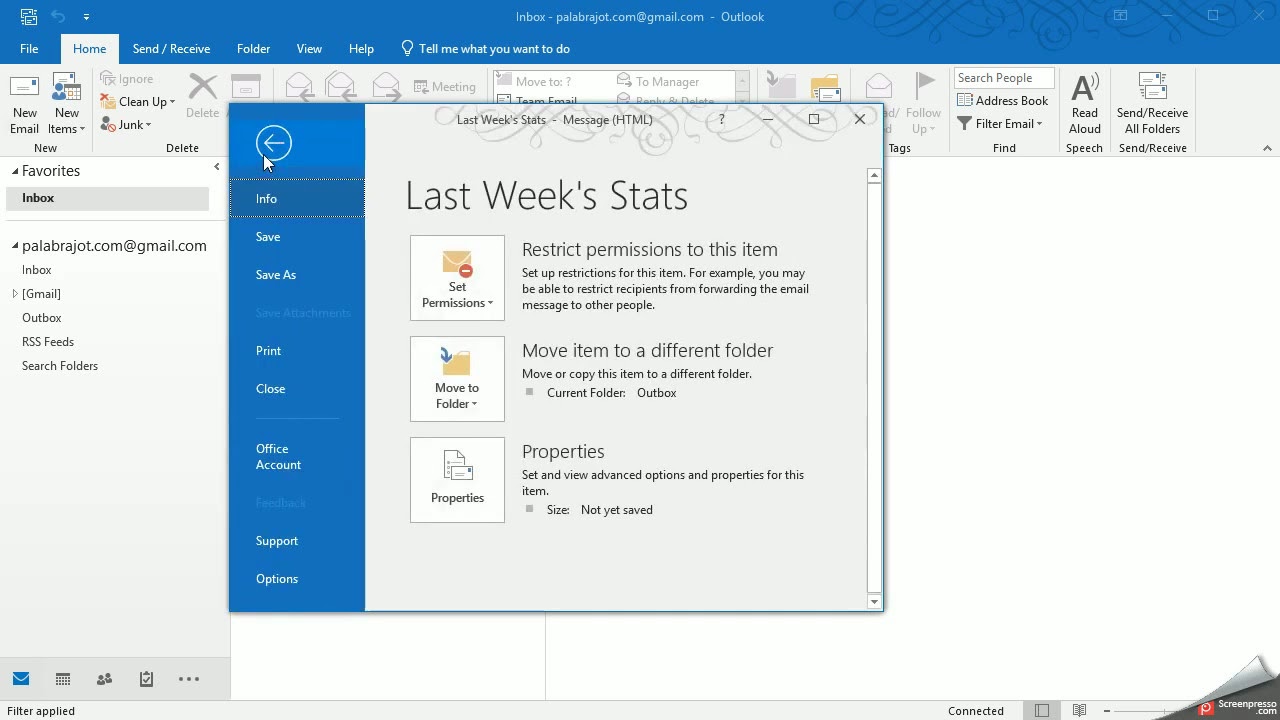
Task: Switch to the Help ribbon tab
Action: tap(361, 48)
